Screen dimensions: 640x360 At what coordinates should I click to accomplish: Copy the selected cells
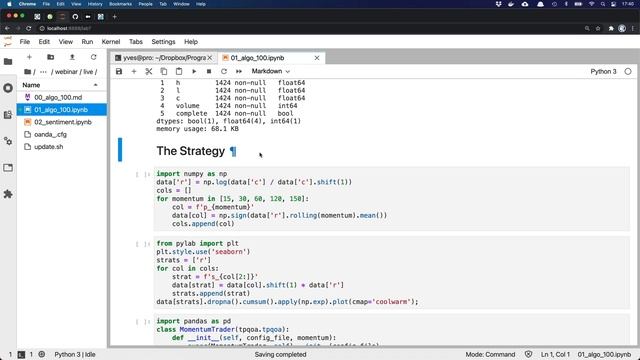point(164,71)
